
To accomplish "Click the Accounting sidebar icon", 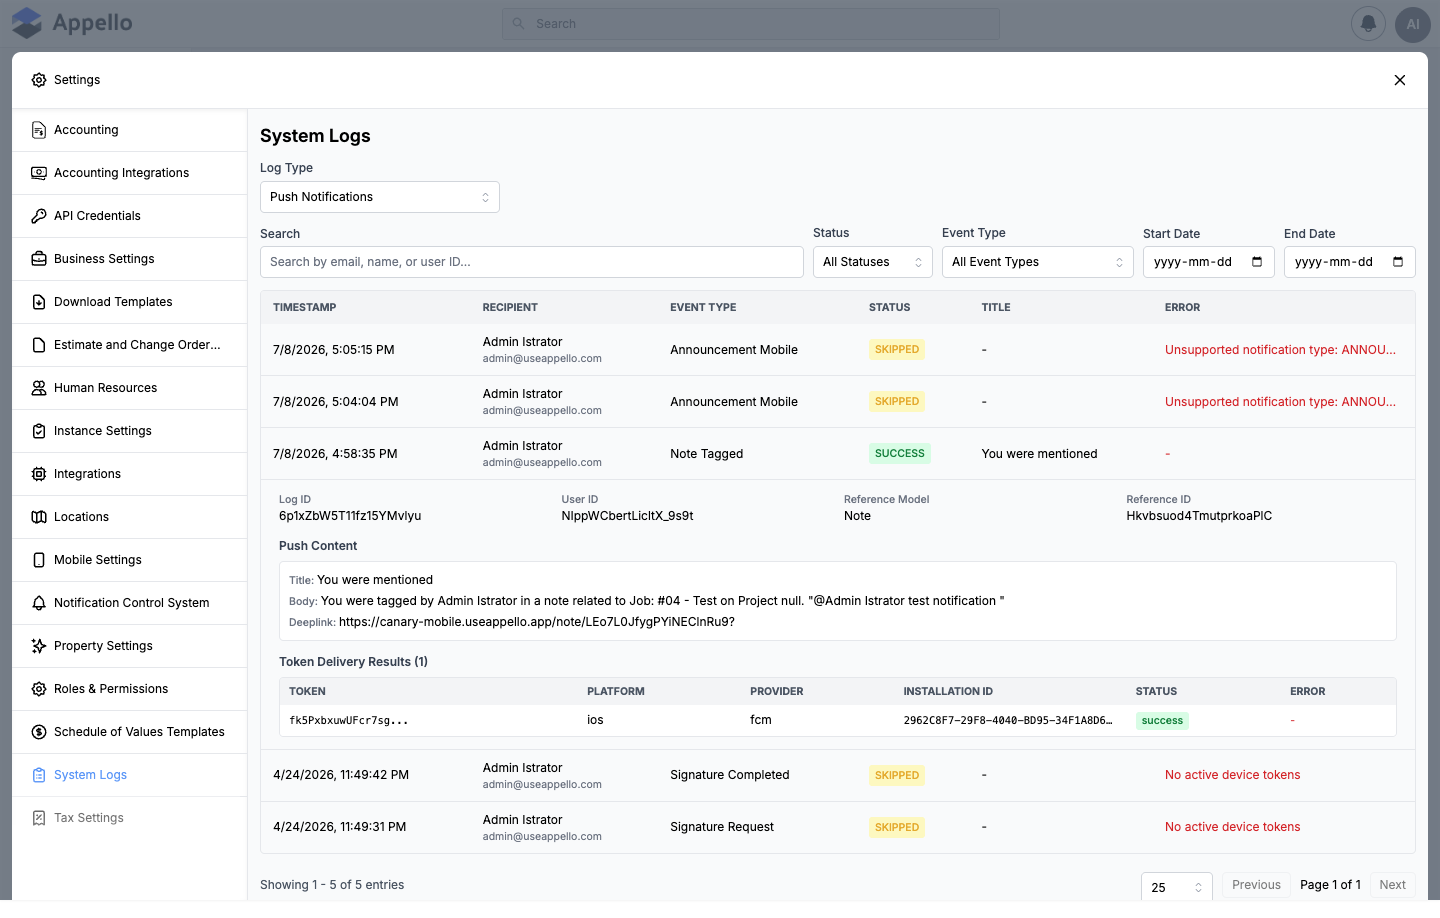I will click(39, 130).
